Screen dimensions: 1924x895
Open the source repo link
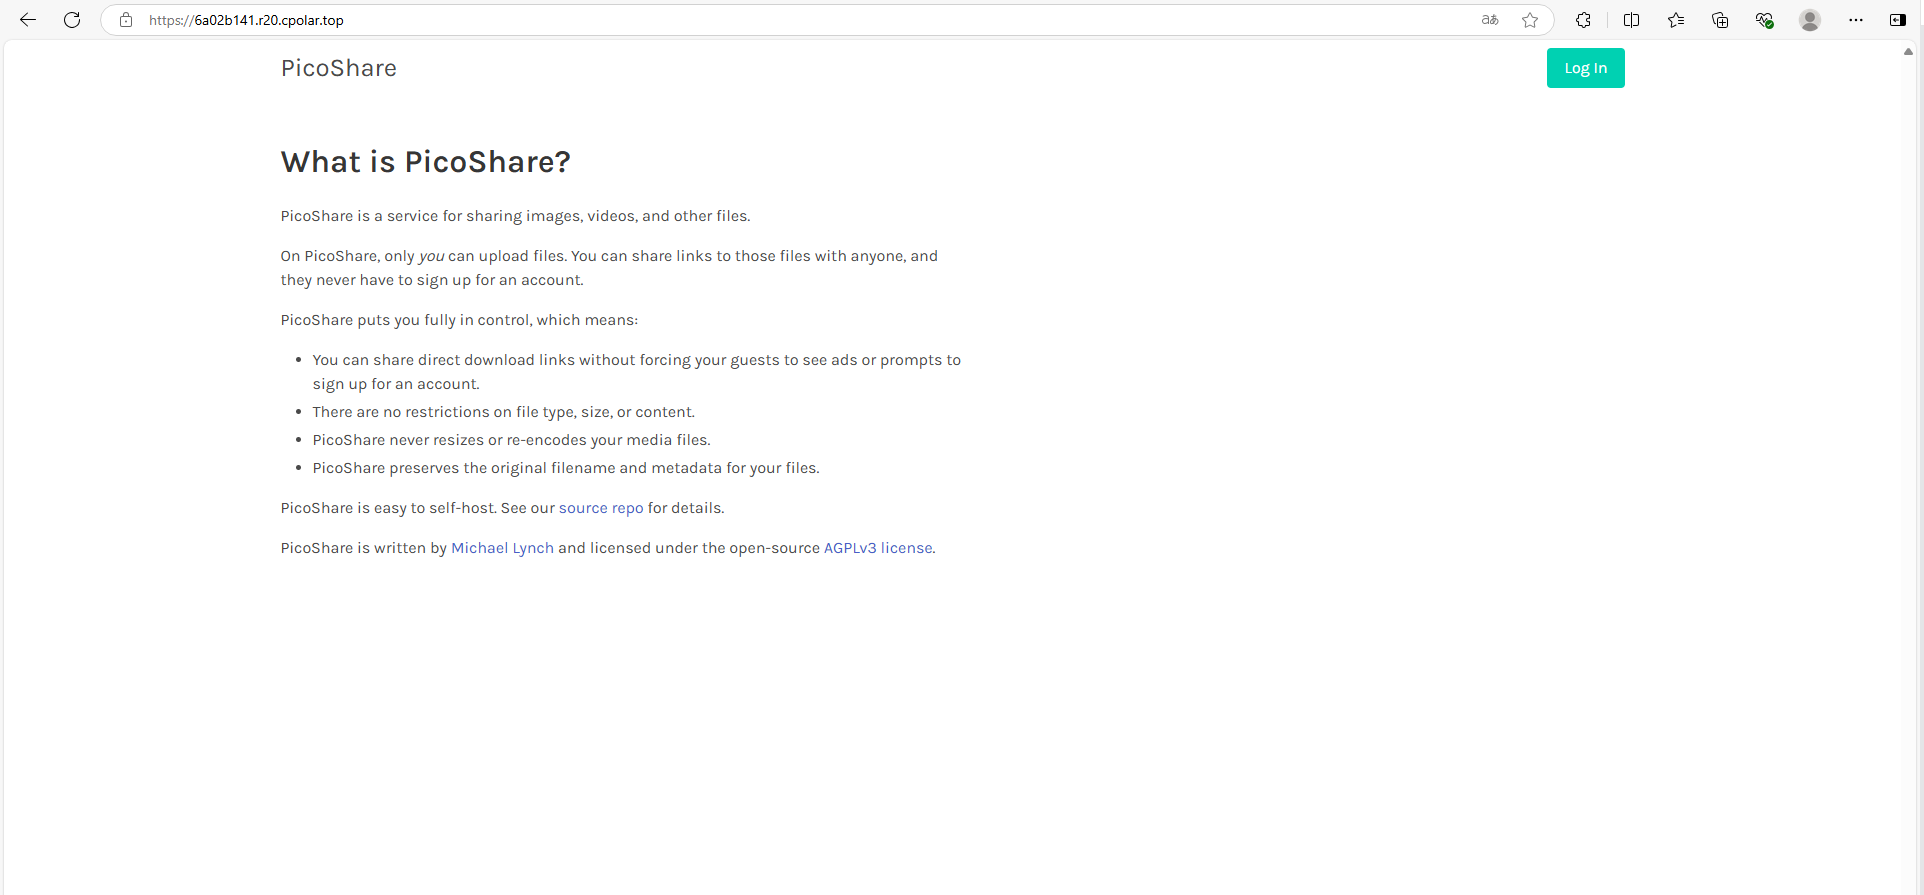(601, 508)
